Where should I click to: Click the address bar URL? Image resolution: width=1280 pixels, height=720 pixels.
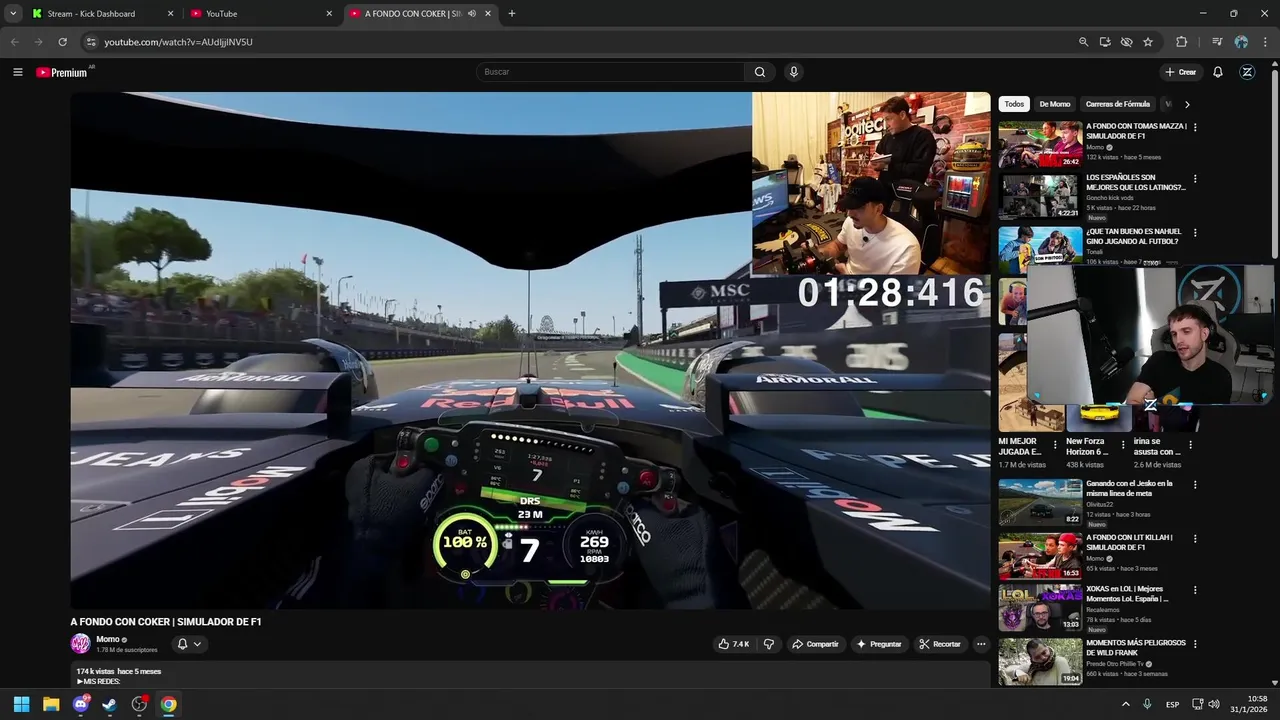(178, 42)
